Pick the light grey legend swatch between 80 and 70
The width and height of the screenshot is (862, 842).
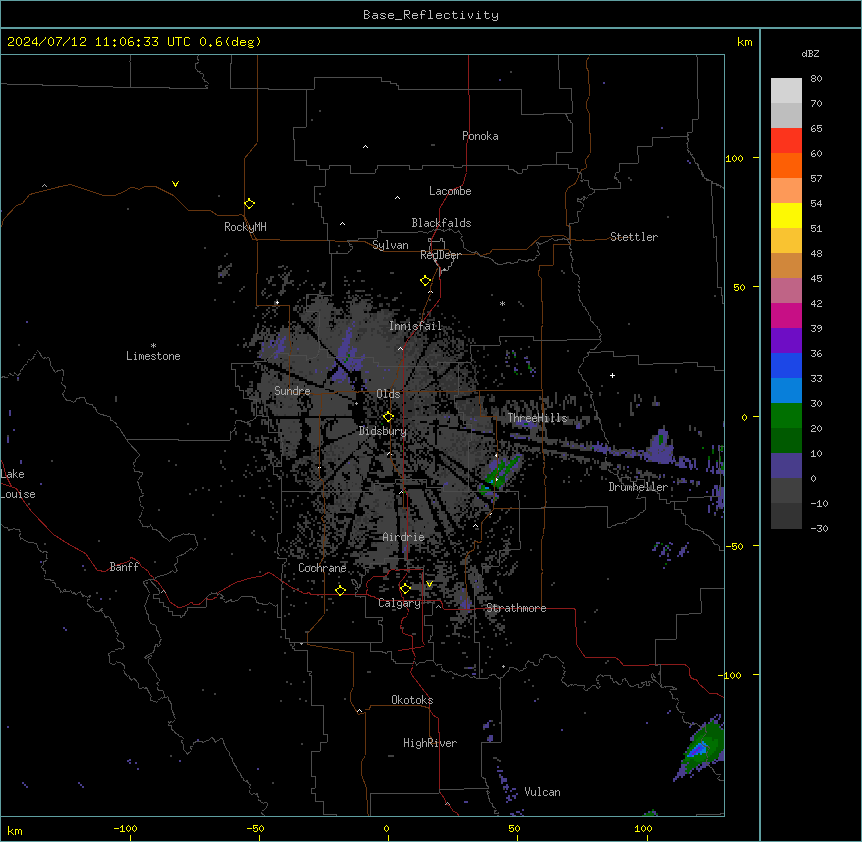click(786, 91)
